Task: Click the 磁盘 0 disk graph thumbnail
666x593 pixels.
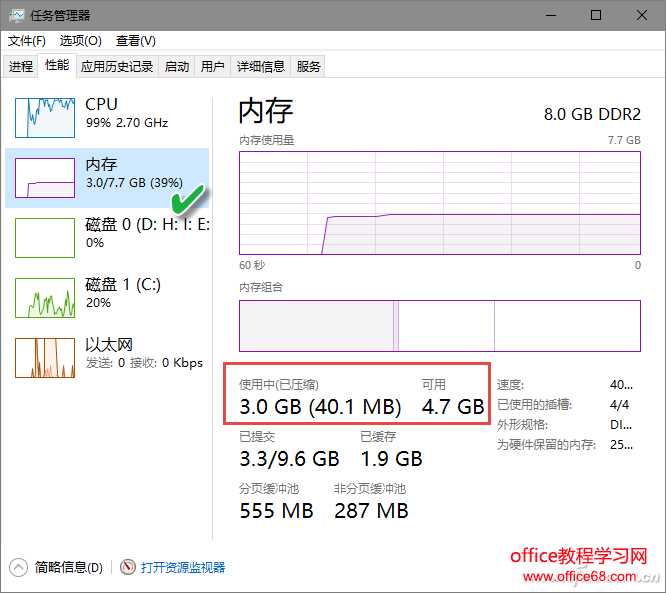Action: point(45,237)
